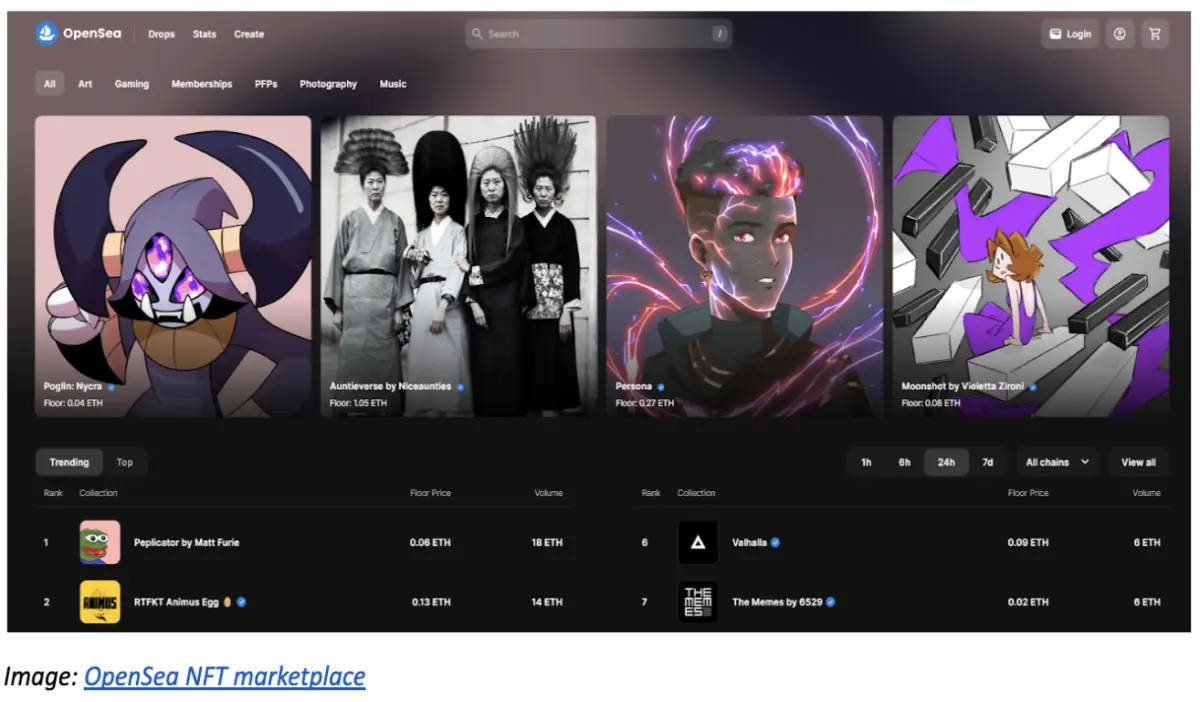
Task: Click Floor: 0.27 ETH on Persona card
Action: click(x=645, y=403)
